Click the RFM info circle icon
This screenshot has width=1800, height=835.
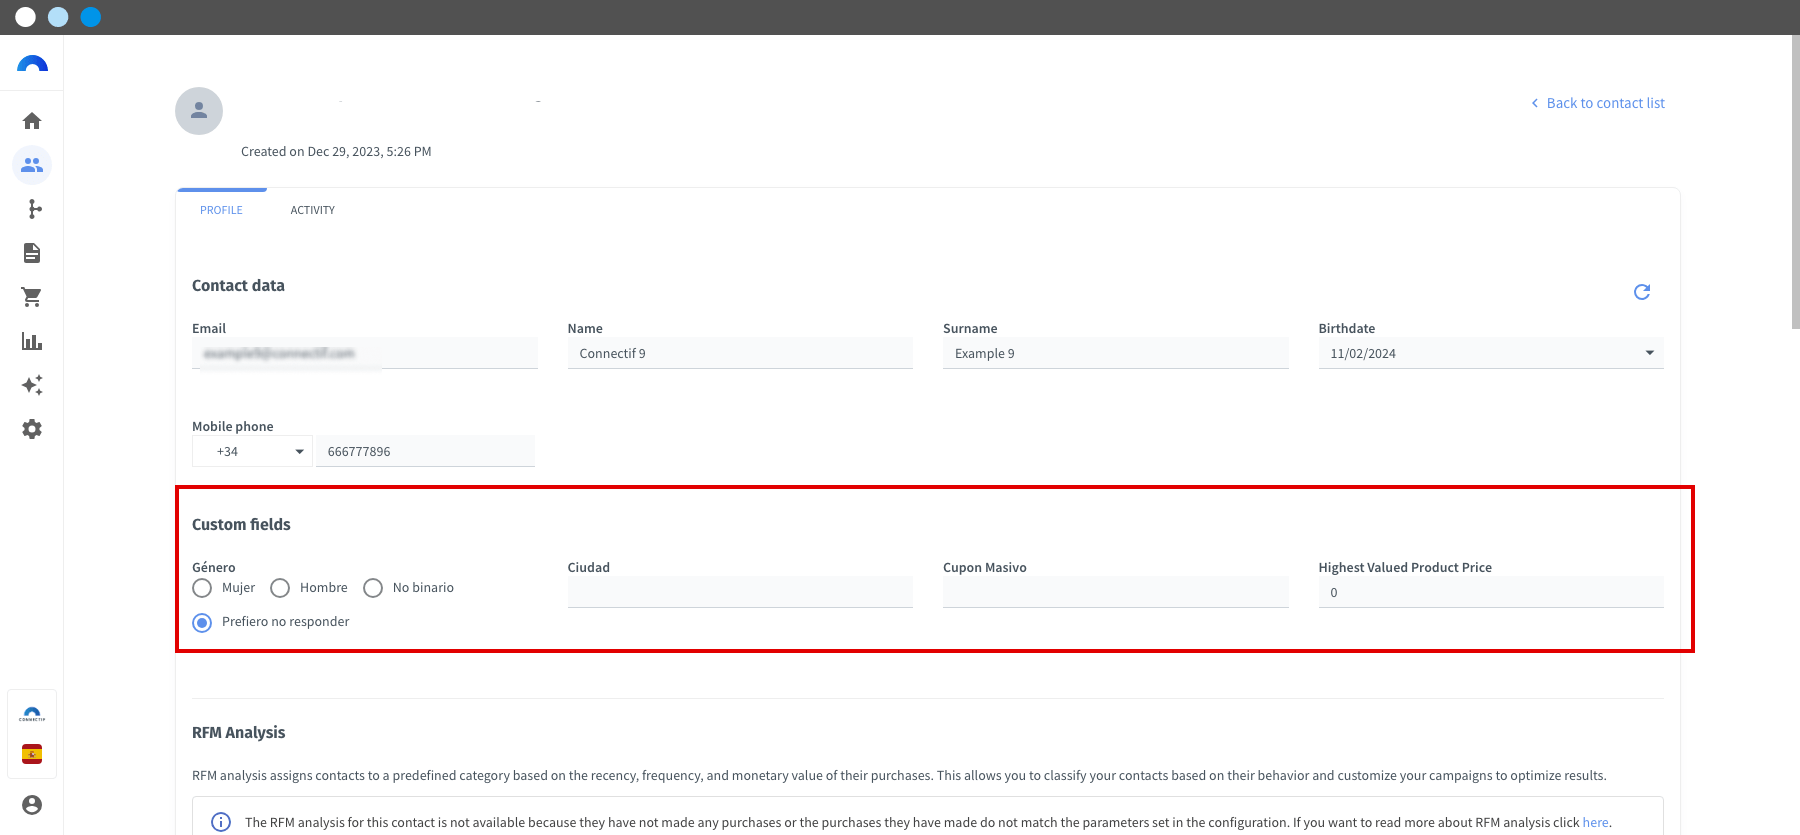(221, 822)
